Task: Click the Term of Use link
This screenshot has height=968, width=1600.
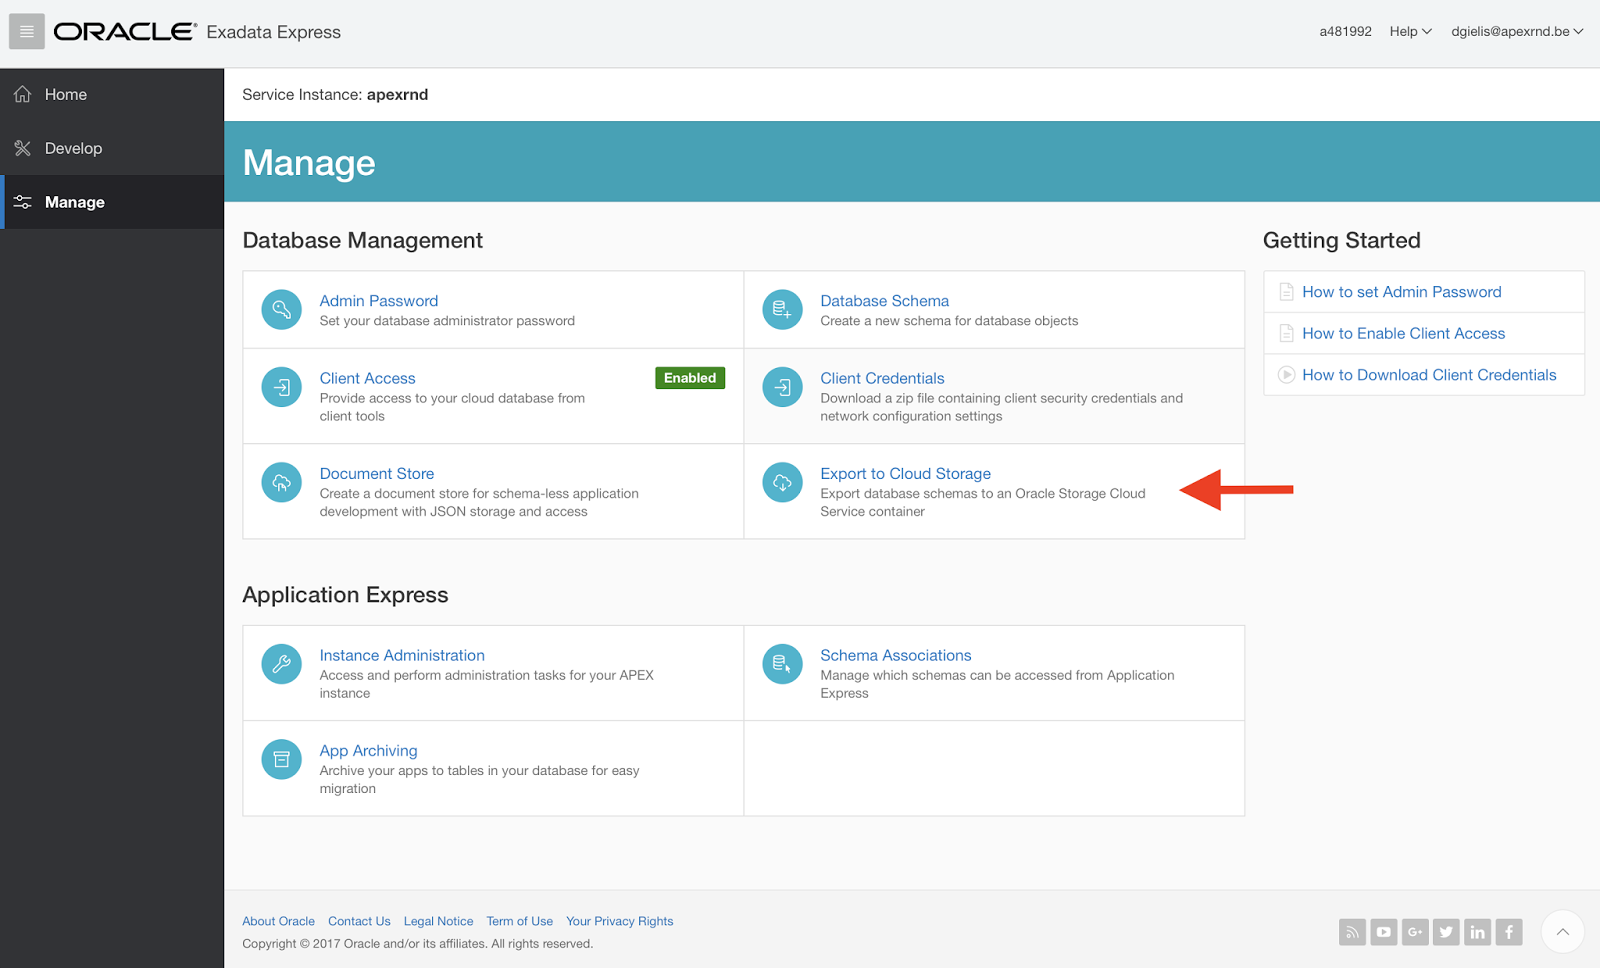Action: [x=519, y=921]
